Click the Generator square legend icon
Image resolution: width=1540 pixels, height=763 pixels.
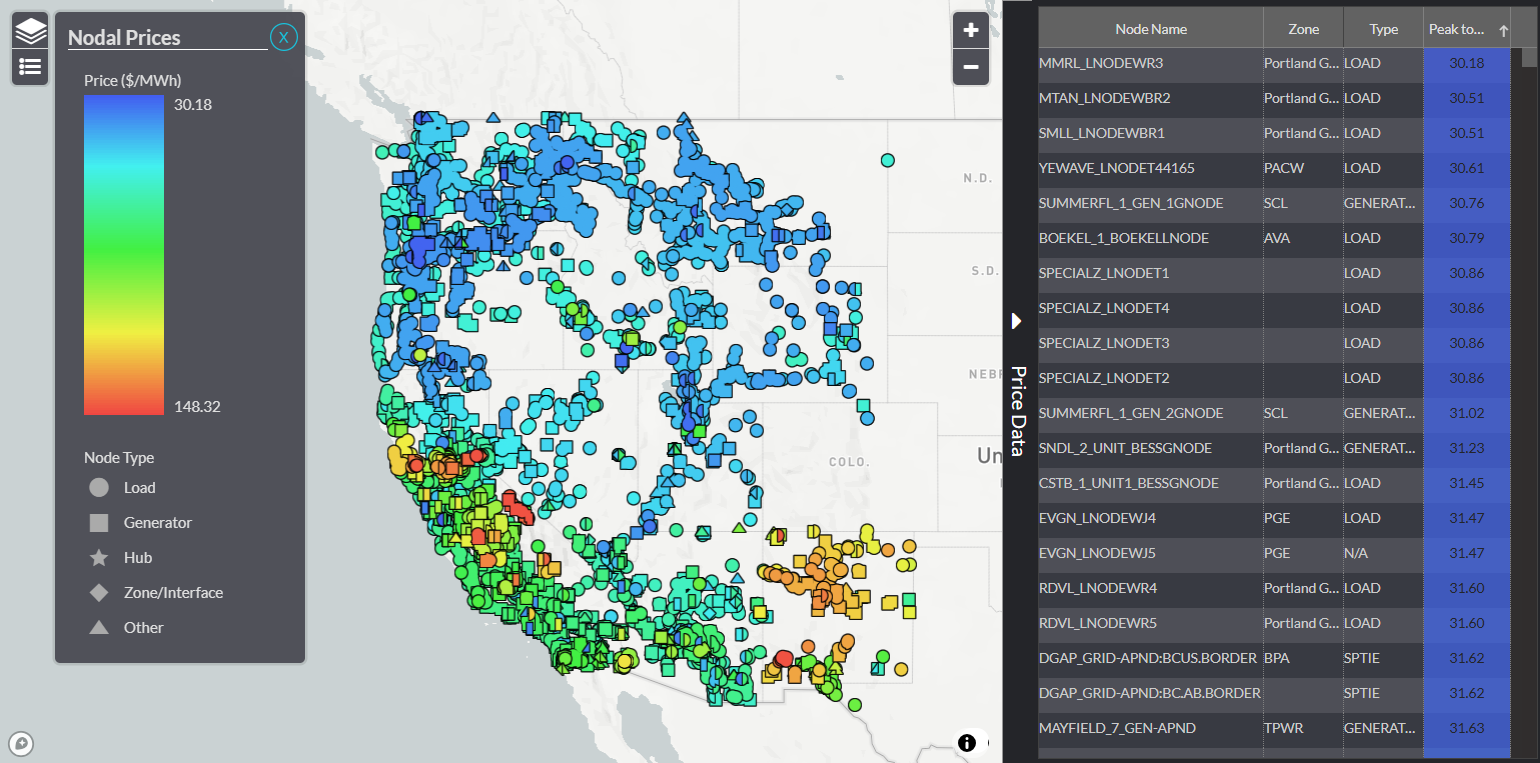point(99,523)
